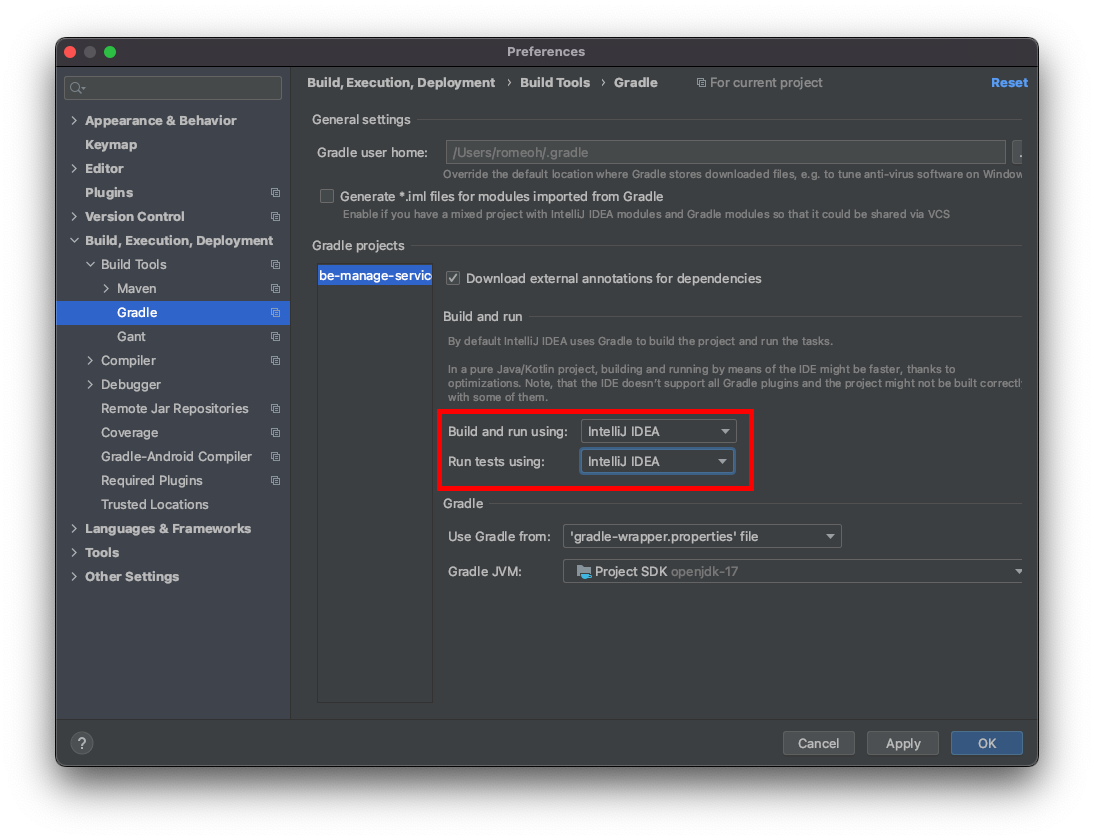Enable Generate *.iml files for modules checkbox
The width and height of the screenshot is (1094, 840).
coord(327,196)
